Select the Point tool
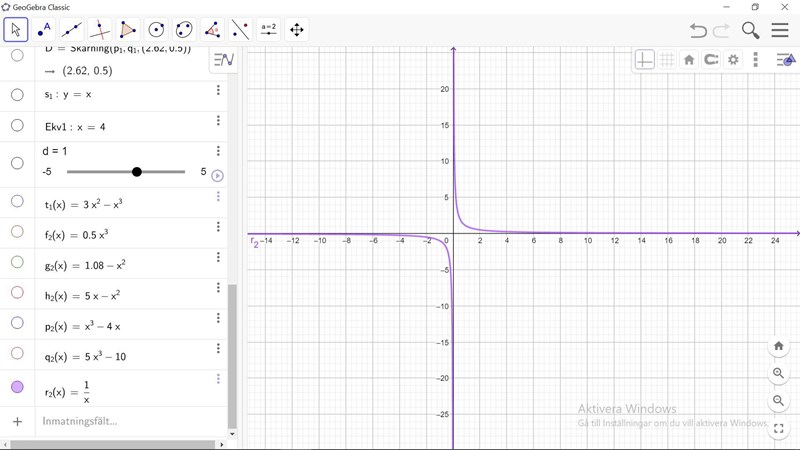This screenshot has width=800, height=450. tap(43, 30)
